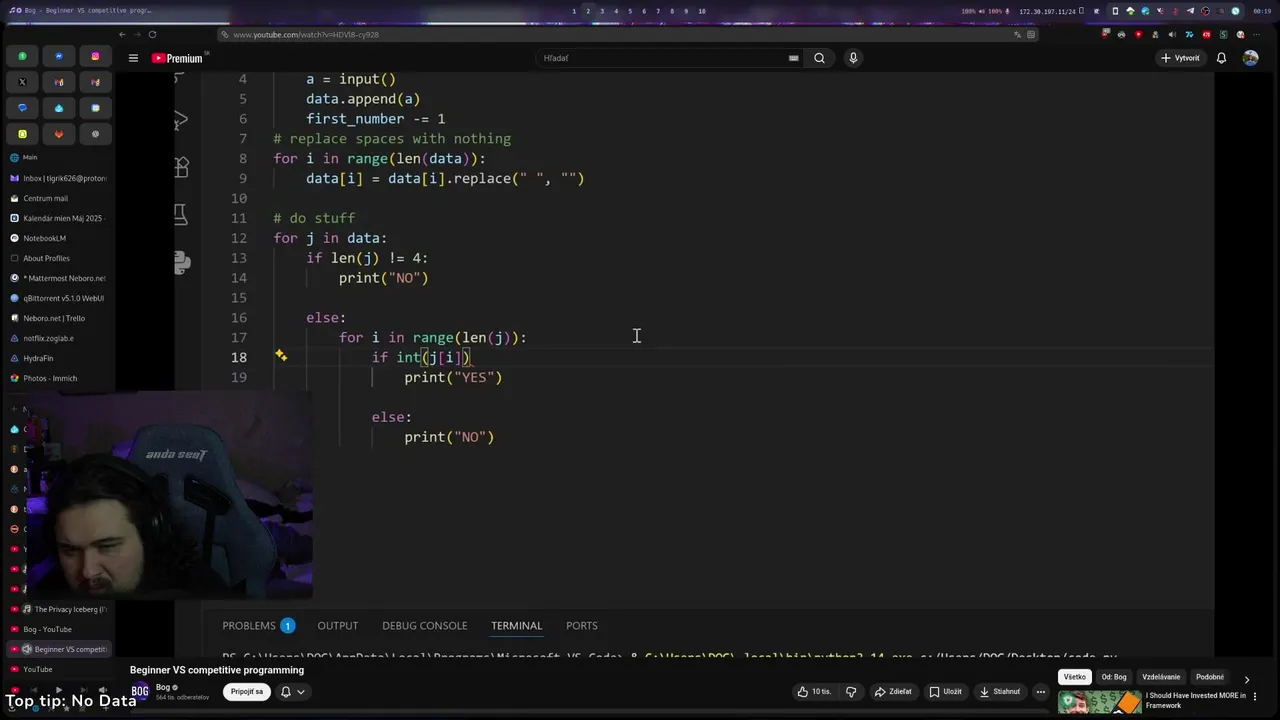Click the Uložiť save button

tap(946, 691)
